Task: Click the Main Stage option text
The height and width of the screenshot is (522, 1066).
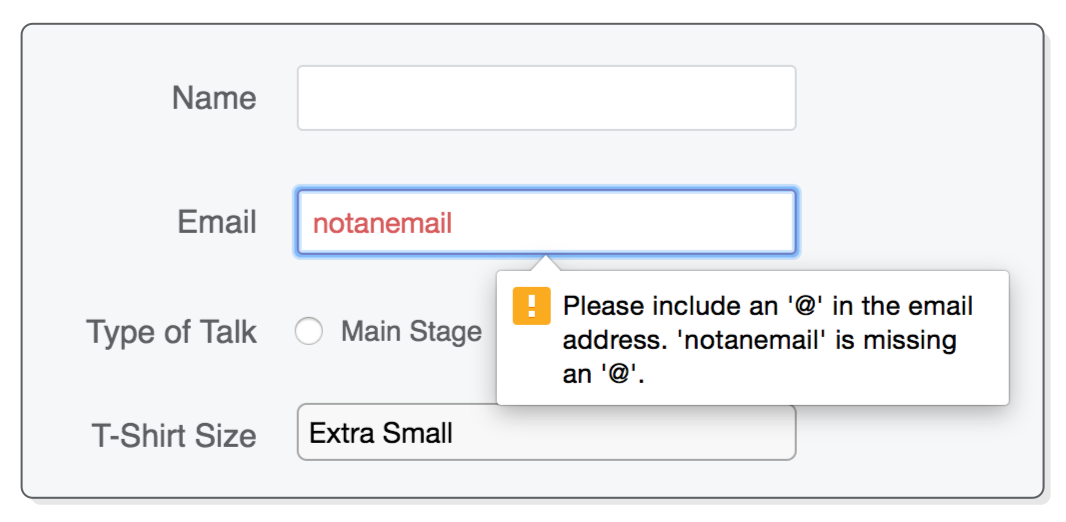Action: click(411, 332)
